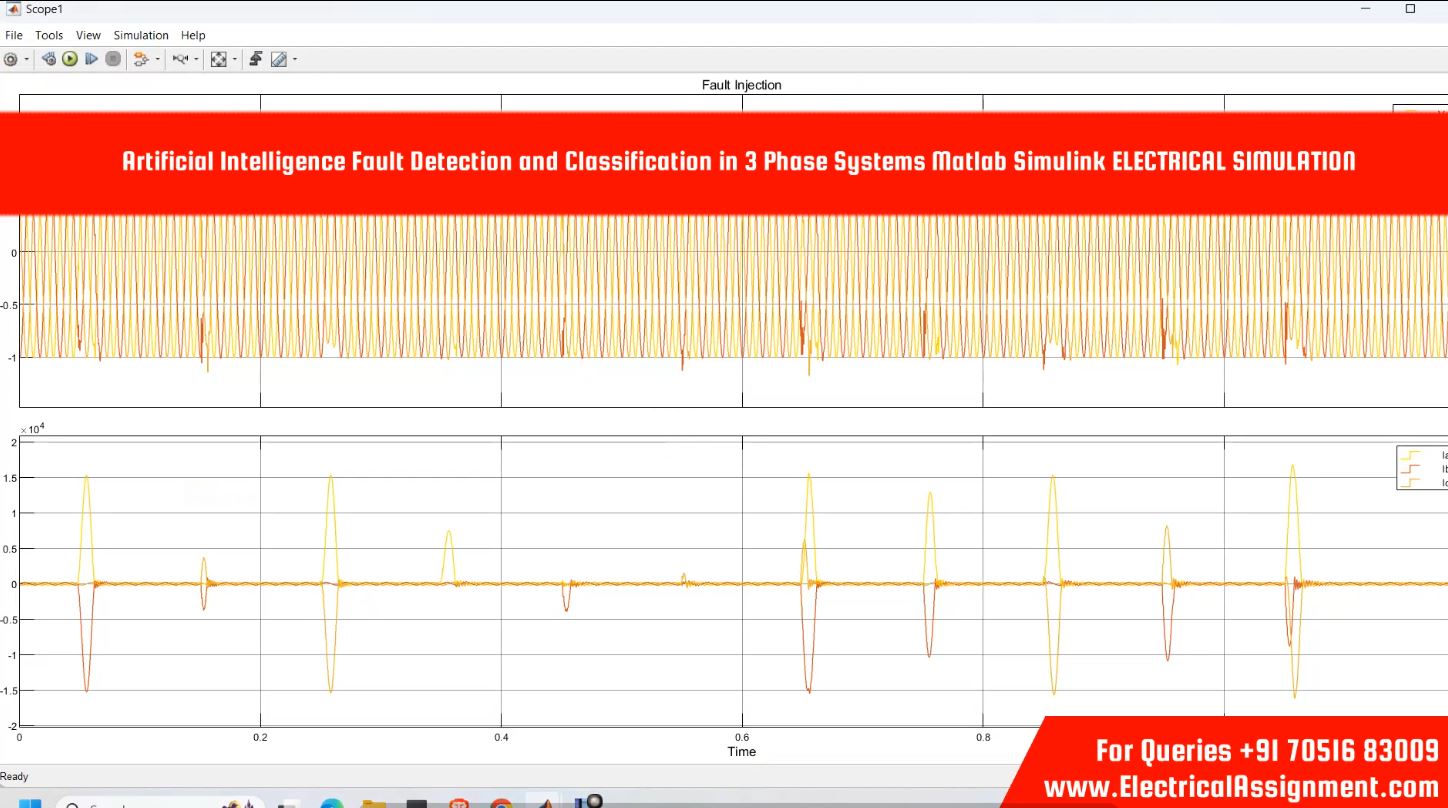
Task: Open the scope Configuration Properties gear icon
Action: 11,59
